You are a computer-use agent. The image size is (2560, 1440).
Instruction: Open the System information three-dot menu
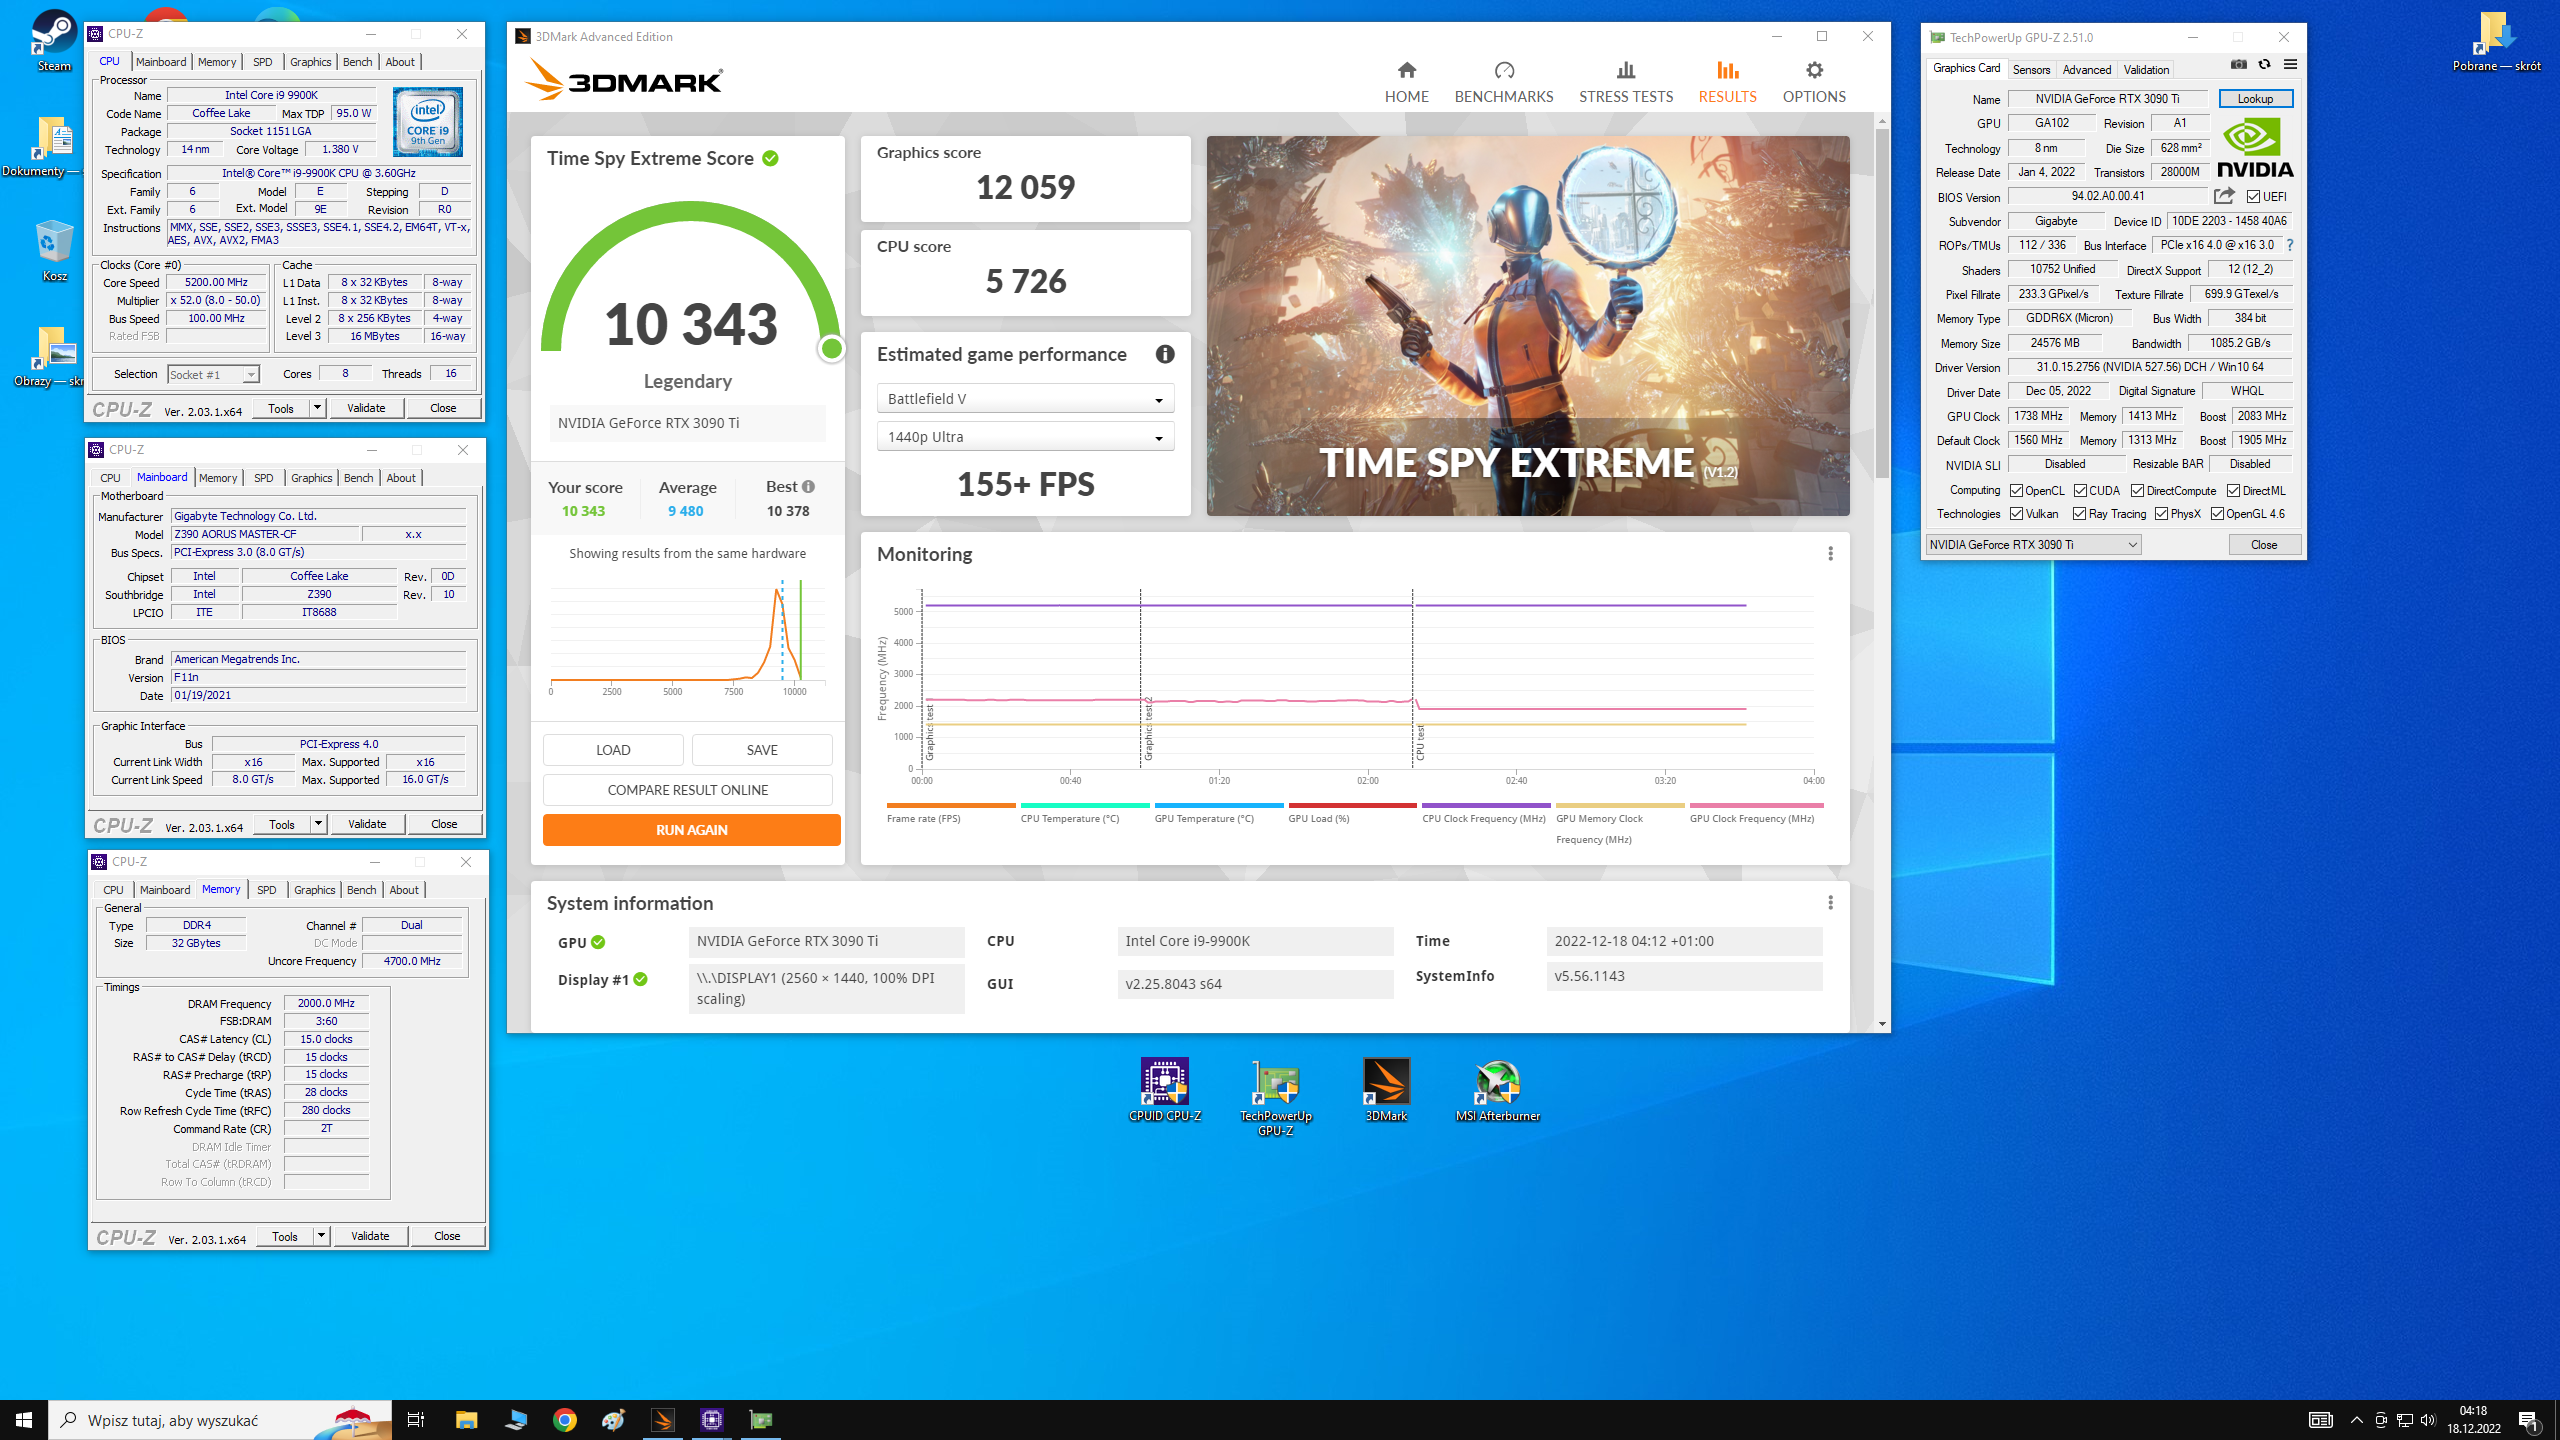point(1830,903)
